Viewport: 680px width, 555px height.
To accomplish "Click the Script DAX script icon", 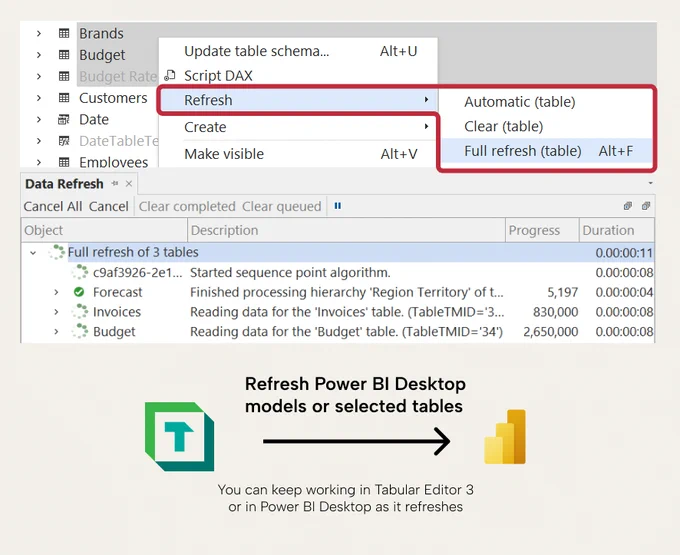I will click(170, 75).
